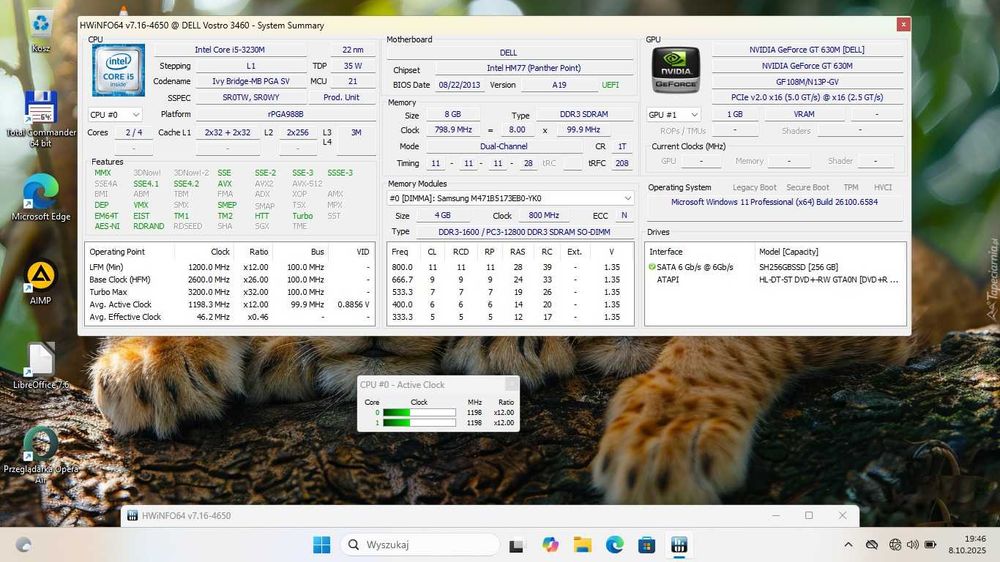Click the Dual-Channel mode value

[504, 147]
